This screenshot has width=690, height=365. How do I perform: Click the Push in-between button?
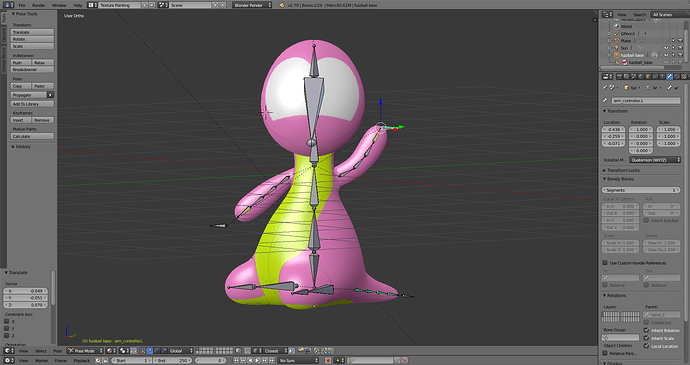pos(21,63)
